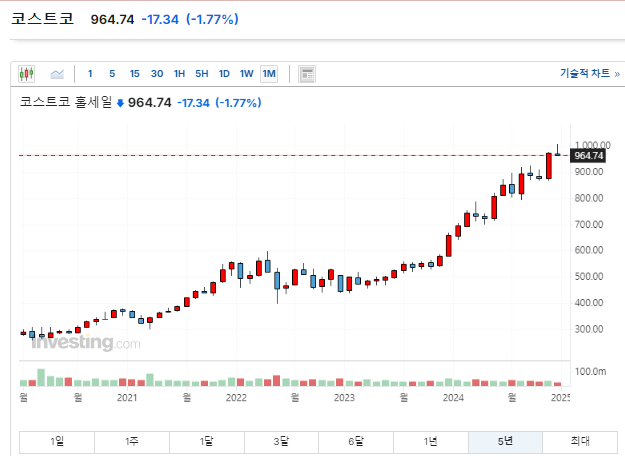Click the 1,000.00 price axis label
This screenshot has width=625, height=456.
(592, 145)
